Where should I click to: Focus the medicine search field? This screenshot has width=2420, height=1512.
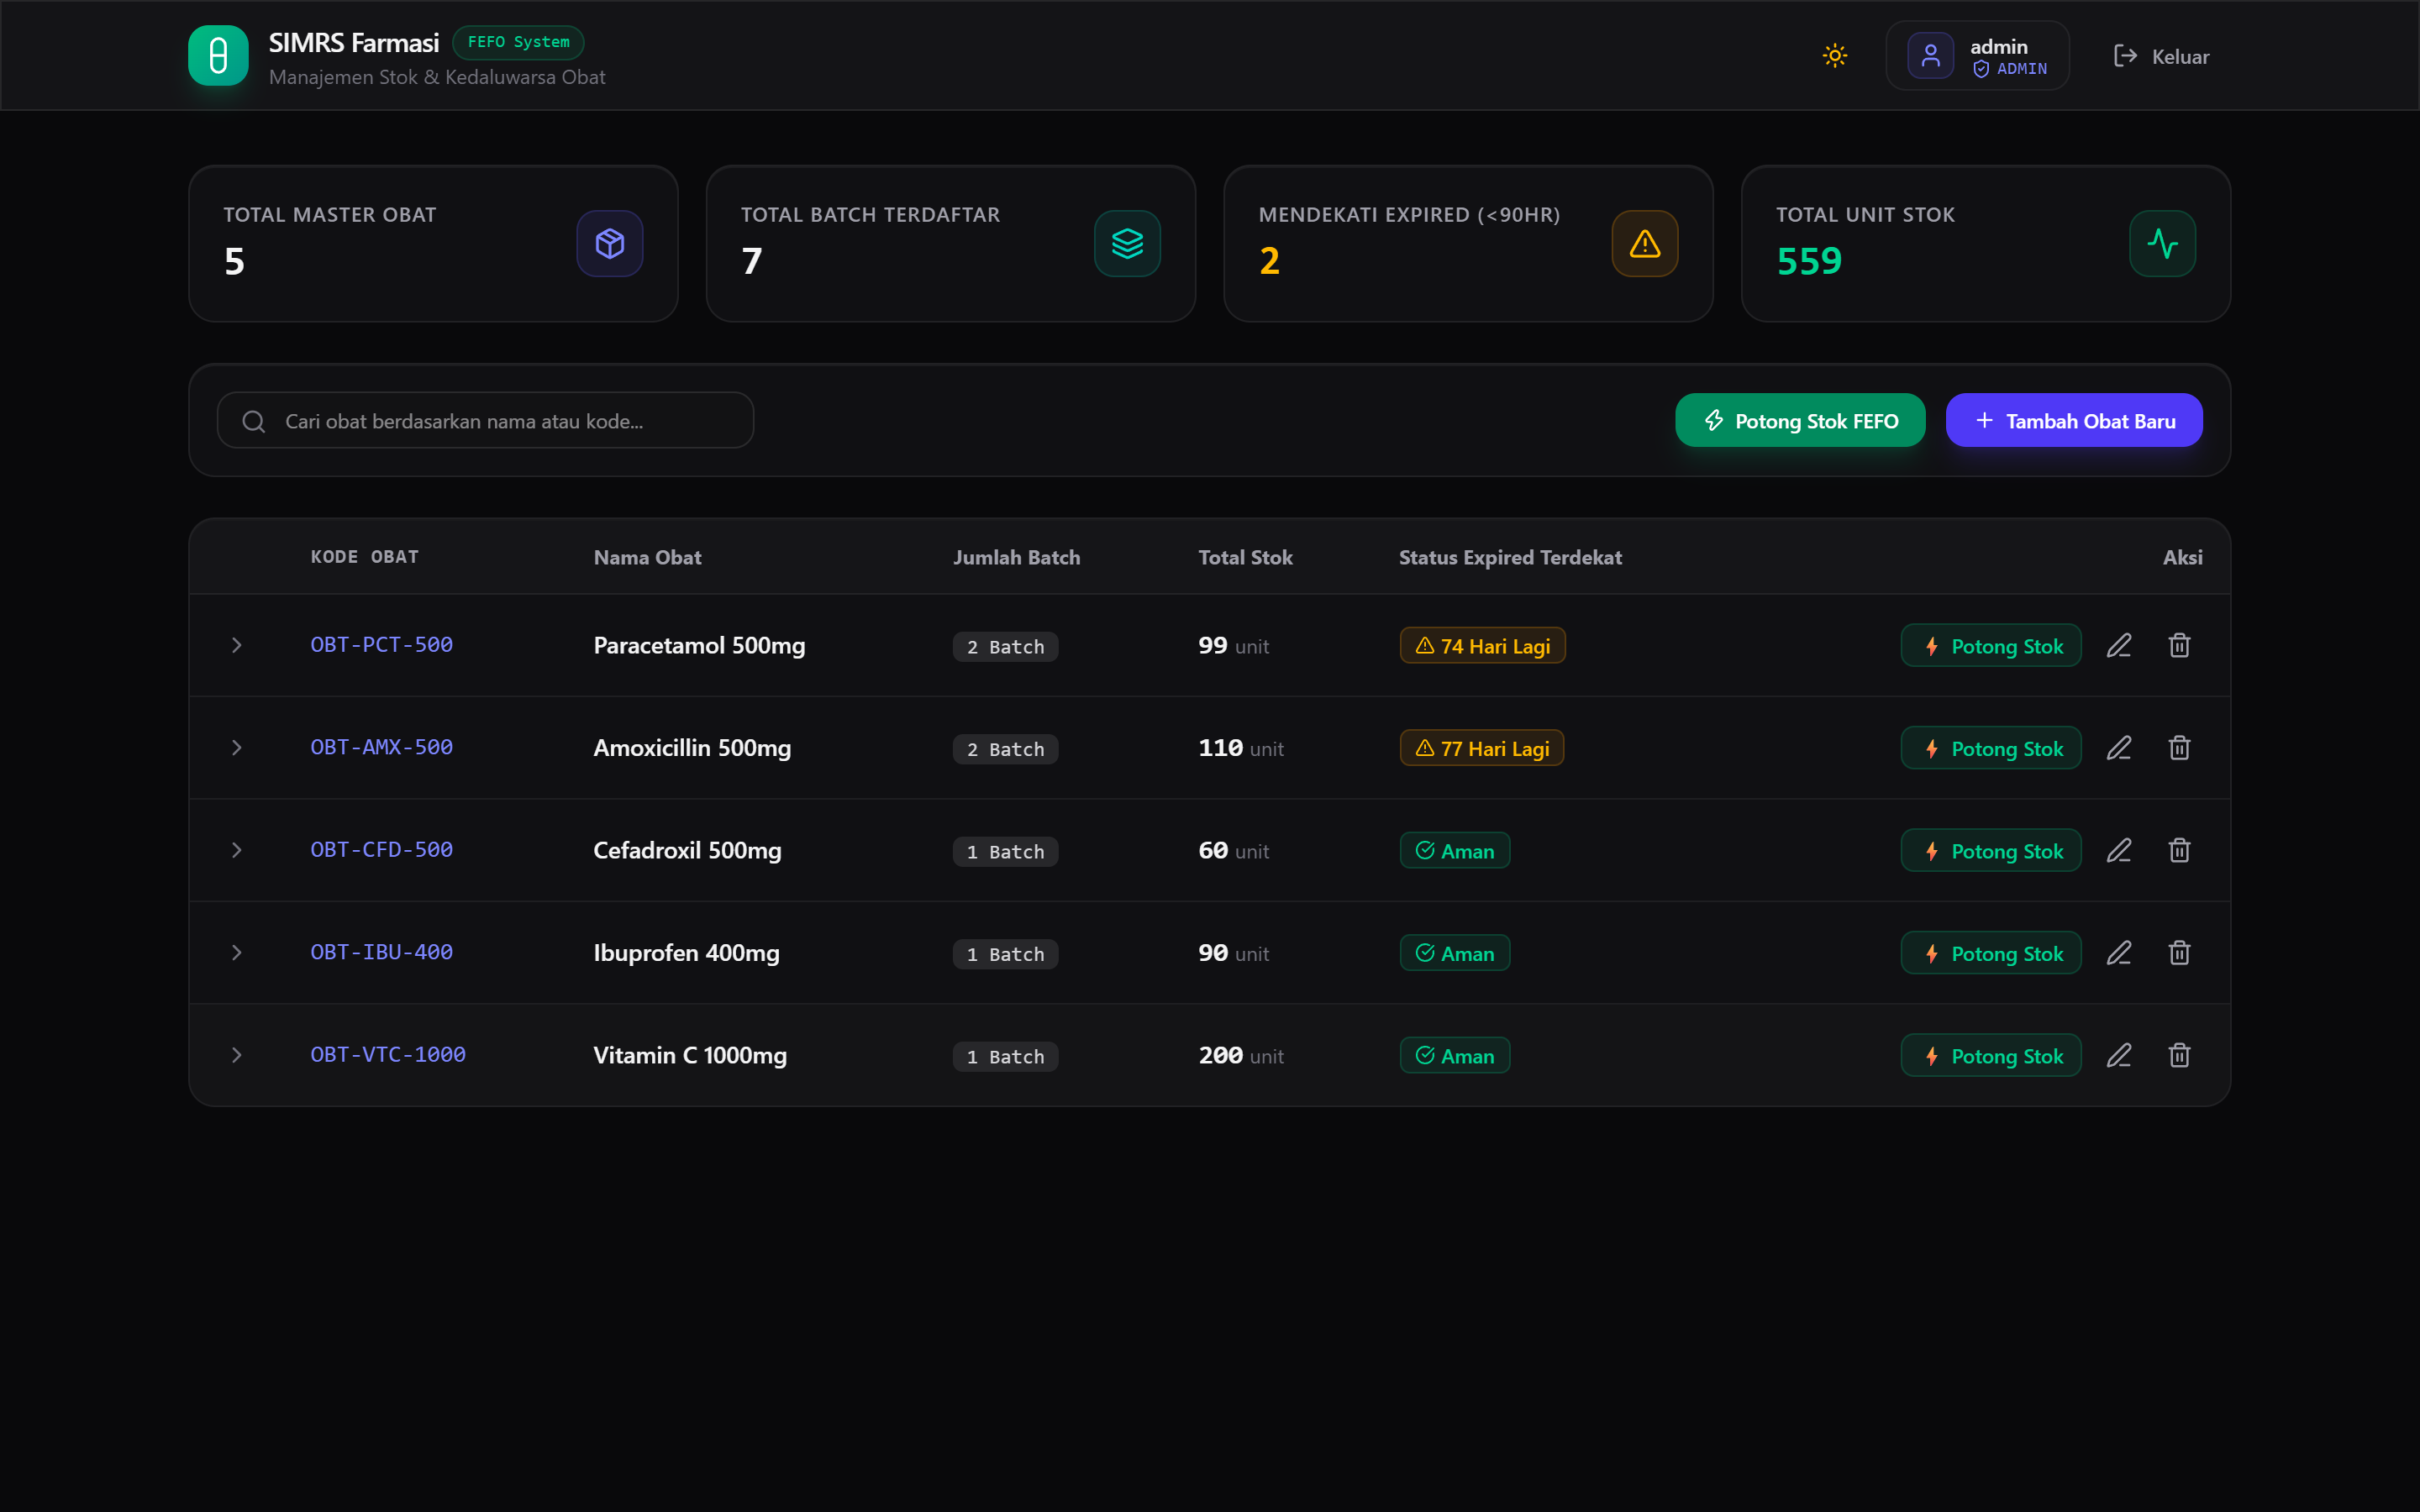tap(485, 420)
